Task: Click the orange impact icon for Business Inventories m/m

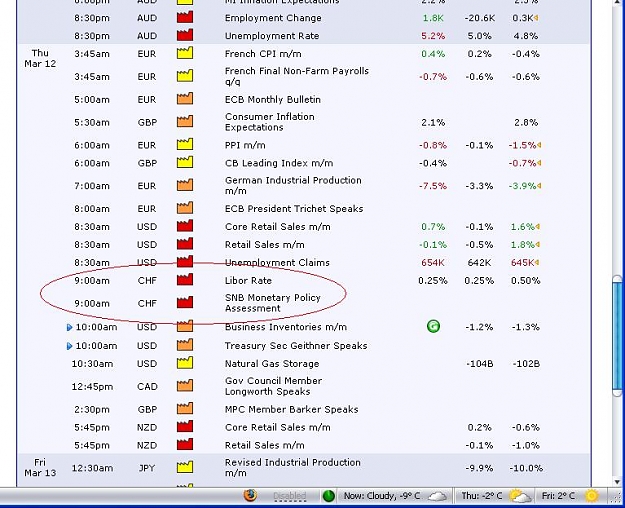Action: 185,326
